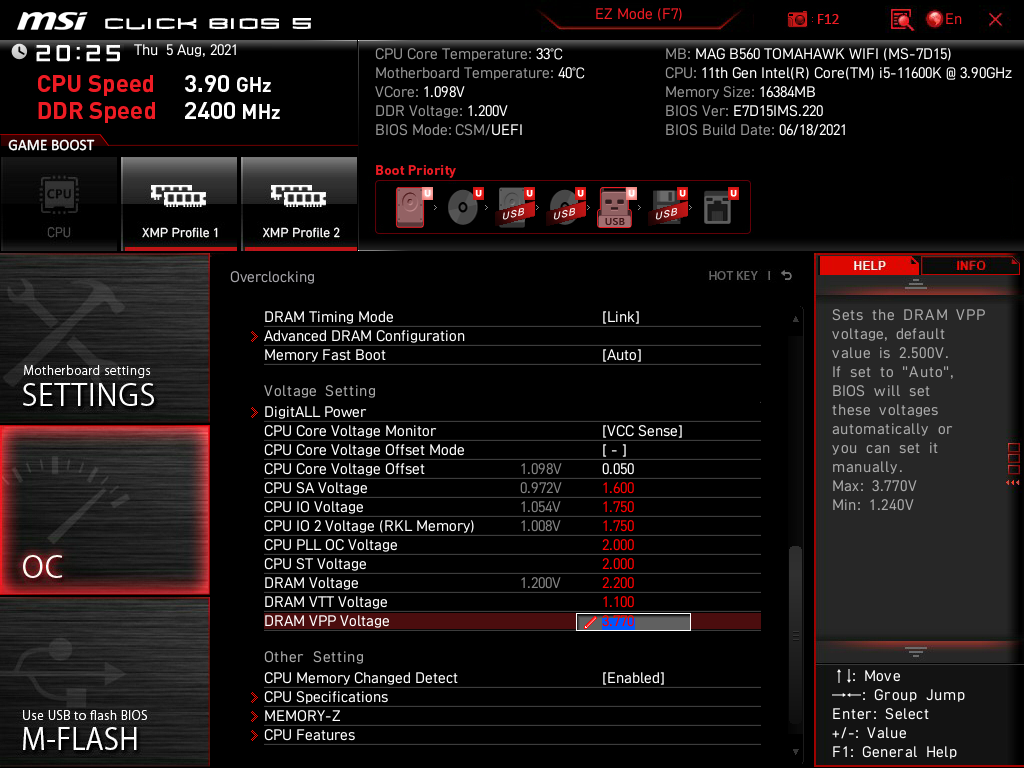Toggle XMP Profile 1

[x=180, y=204]
